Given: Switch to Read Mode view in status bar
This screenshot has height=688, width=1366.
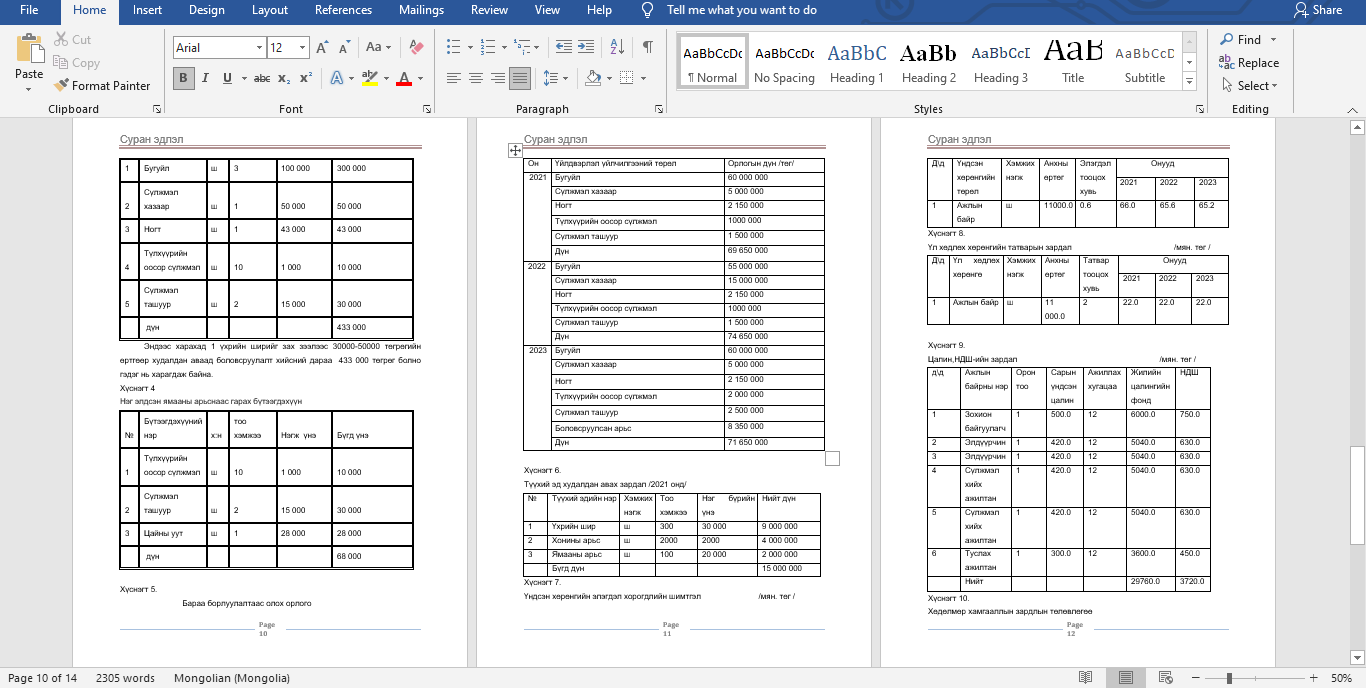Looking at the screenshot, I should pyautogui.click(x=1086, y=678).
